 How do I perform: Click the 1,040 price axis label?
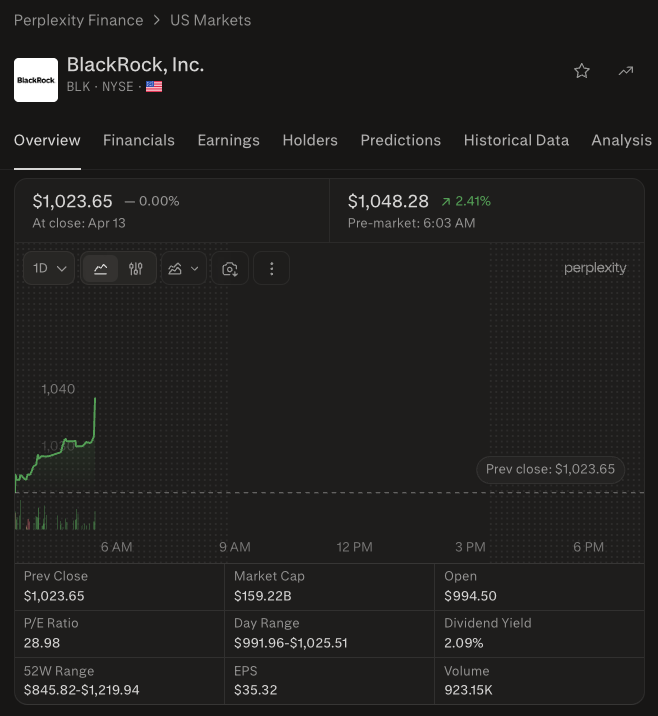58,389
